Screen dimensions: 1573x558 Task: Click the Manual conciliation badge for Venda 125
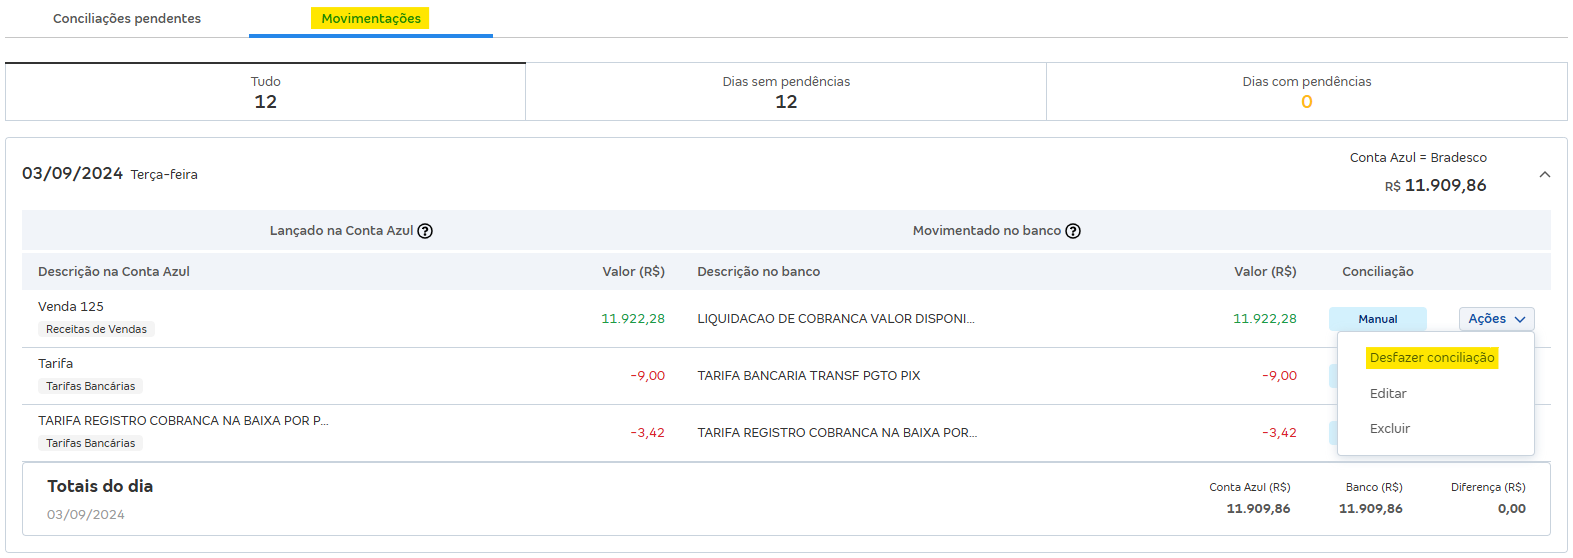coord(1378,319)
